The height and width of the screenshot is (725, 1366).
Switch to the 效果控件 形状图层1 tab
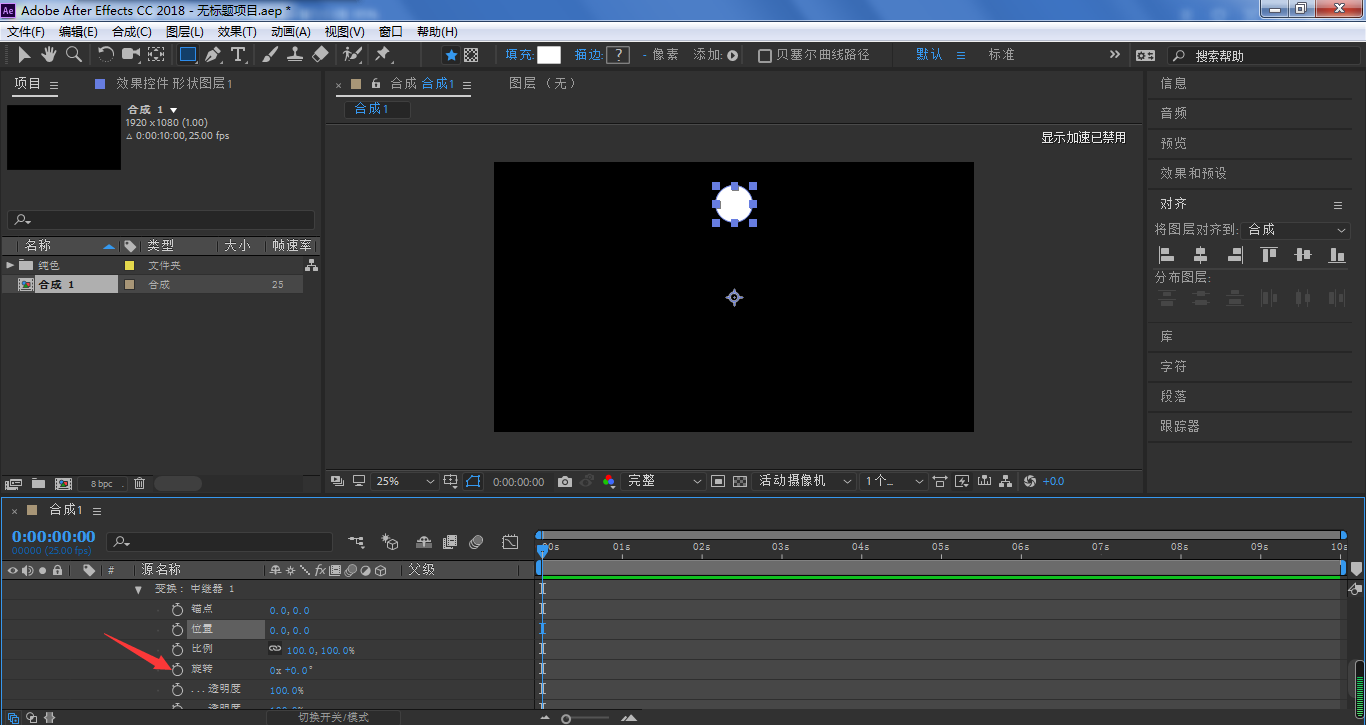click(173, 84)
